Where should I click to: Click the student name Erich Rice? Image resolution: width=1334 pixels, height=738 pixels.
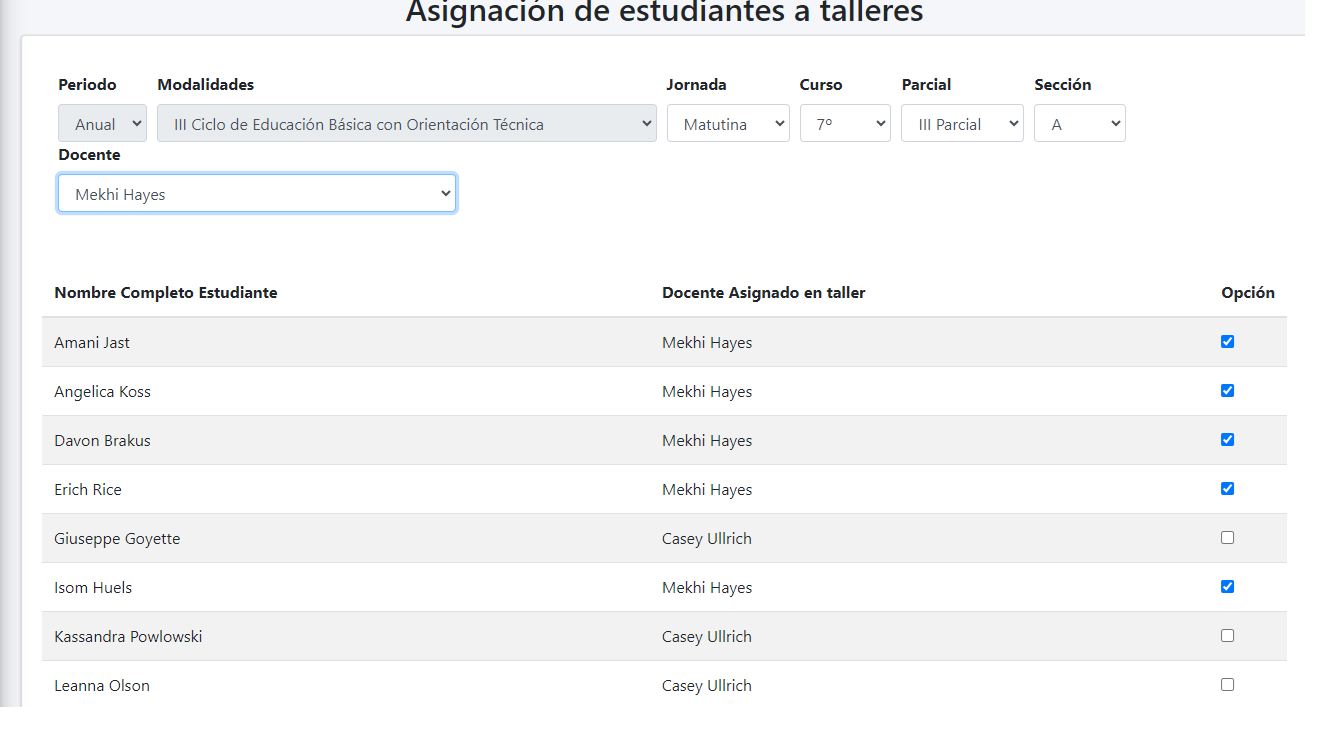point(88,490)
